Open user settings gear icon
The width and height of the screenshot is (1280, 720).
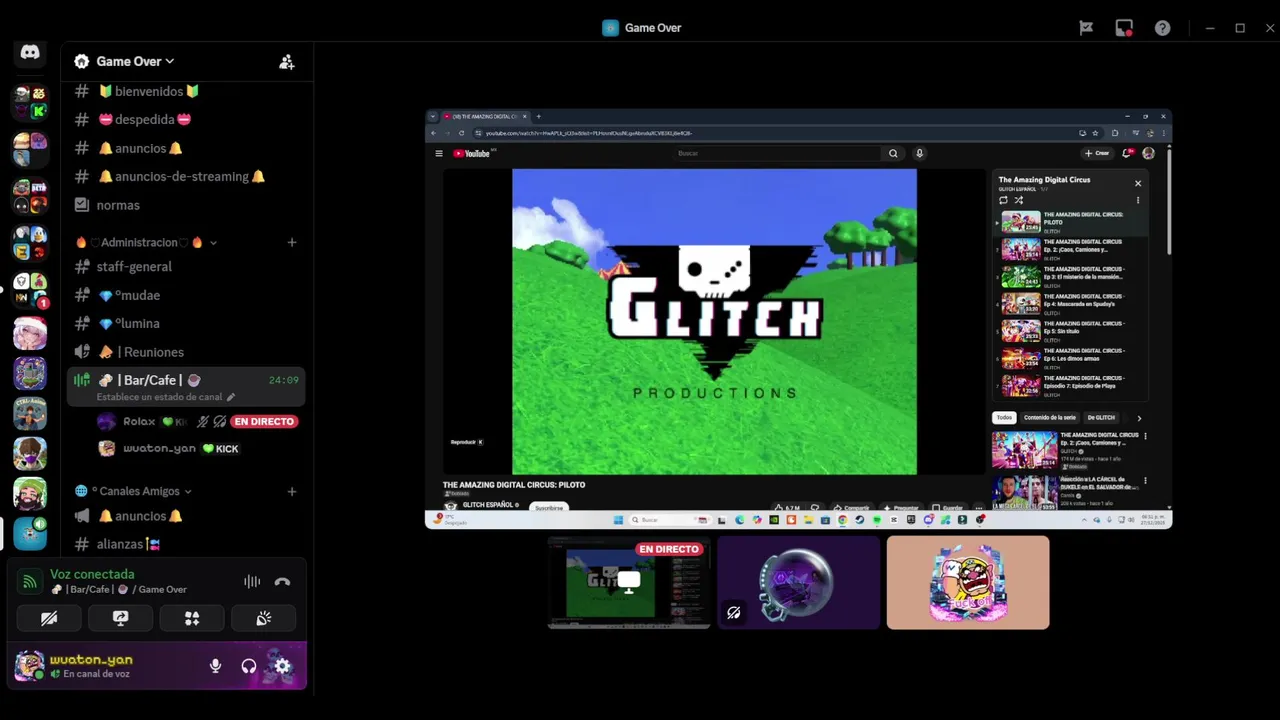(x=282, y=666)
